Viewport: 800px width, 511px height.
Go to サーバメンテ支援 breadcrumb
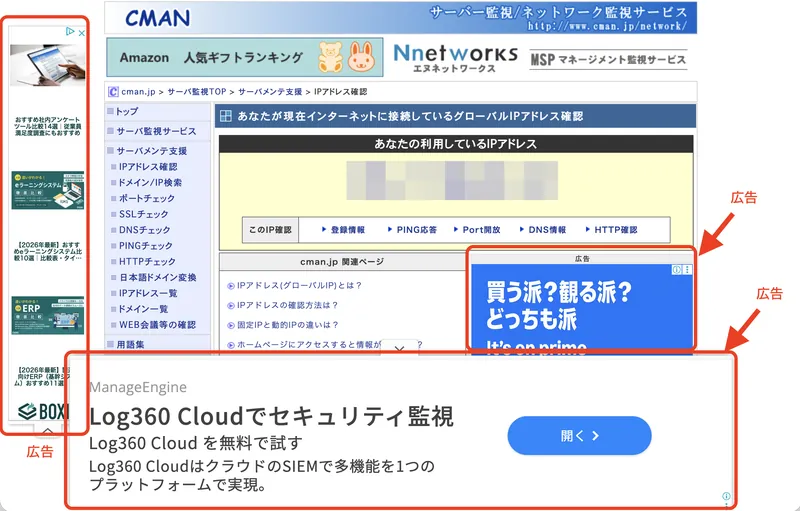point(270,92)
